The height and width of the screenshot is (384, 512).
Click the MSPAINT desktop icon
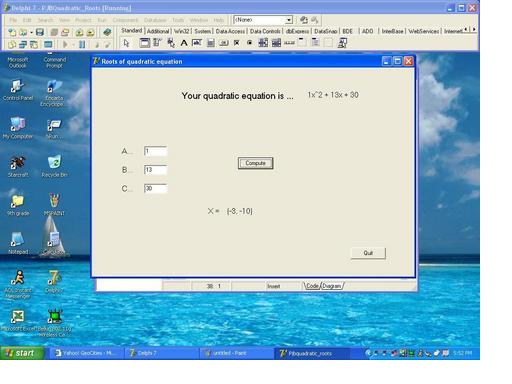pos(54,204)
